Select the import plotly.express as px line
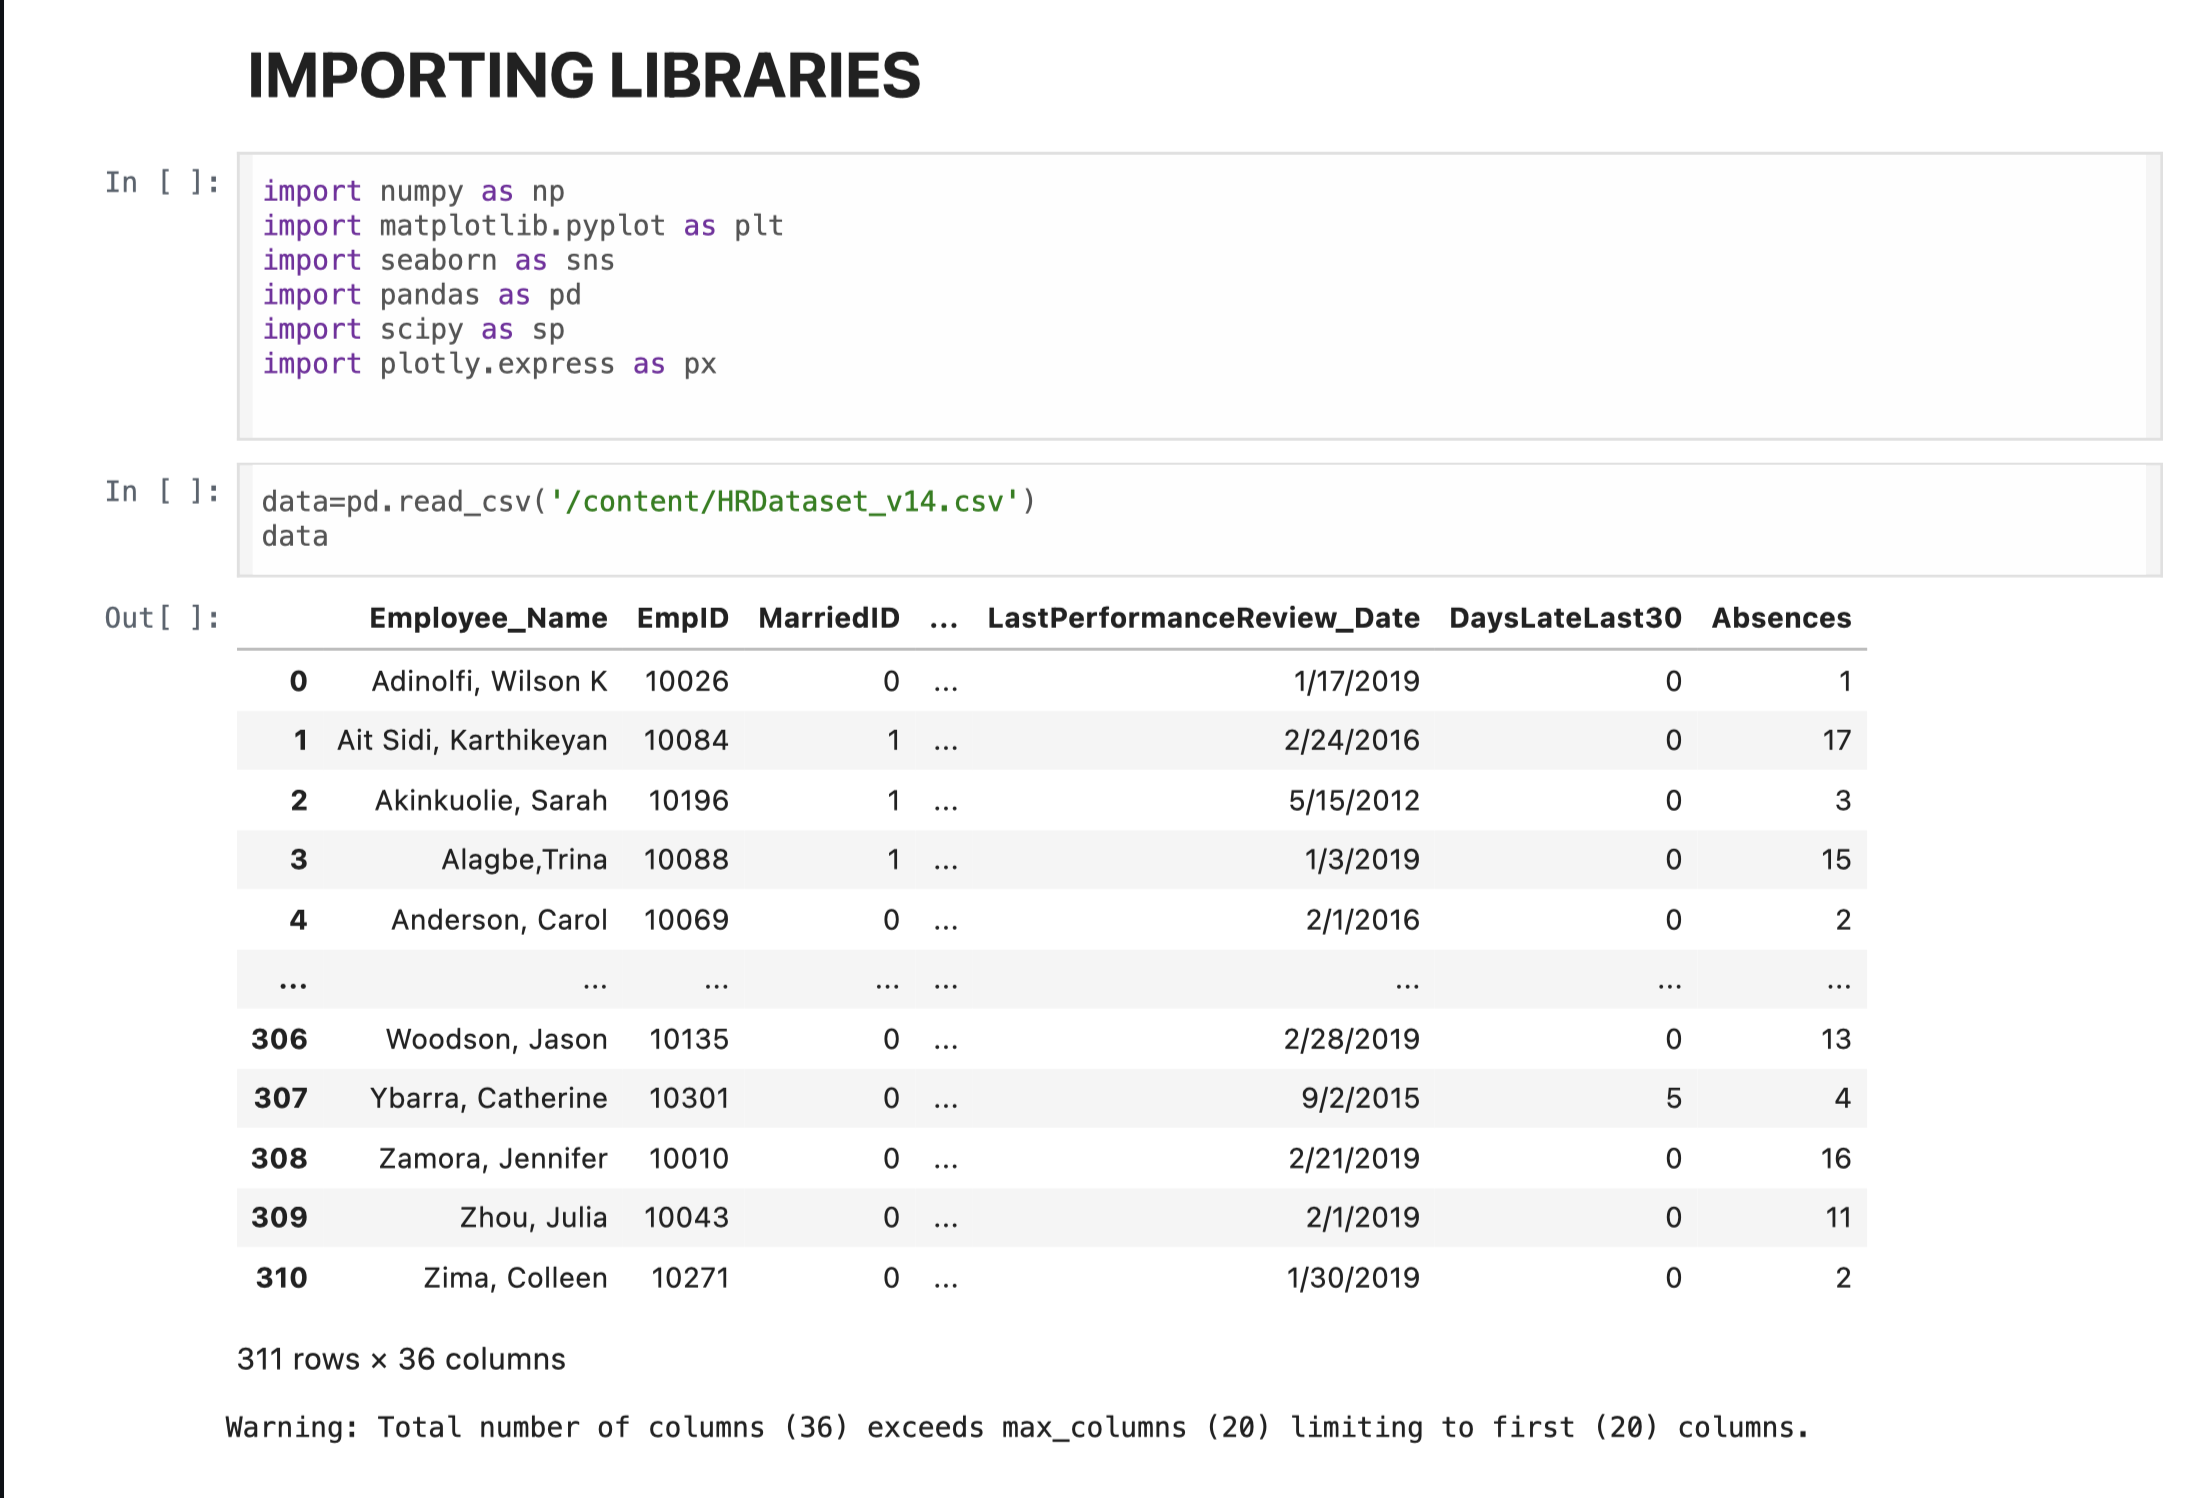Viewport: 2210px width, 1498px height. pos(489,363)
